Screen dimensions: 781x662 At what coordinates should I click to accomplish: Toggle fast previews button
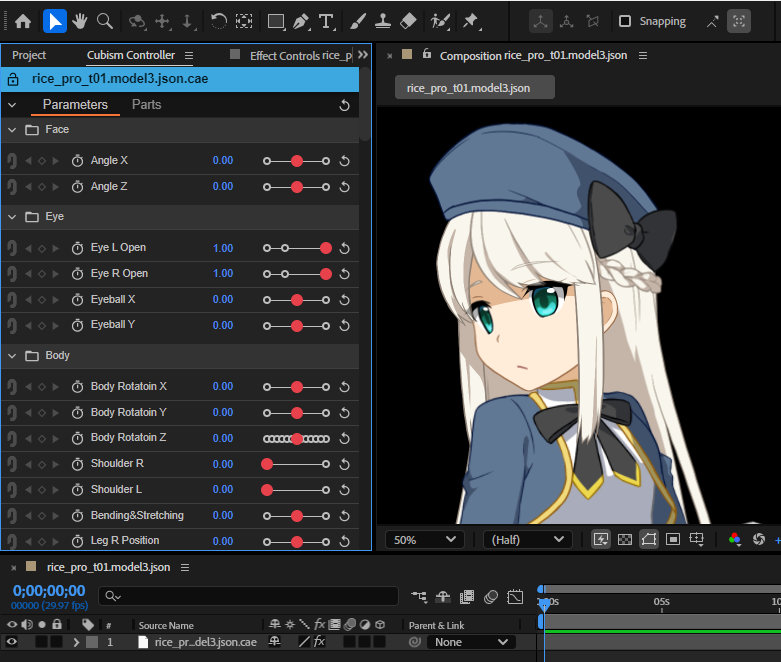click(601, 539)
